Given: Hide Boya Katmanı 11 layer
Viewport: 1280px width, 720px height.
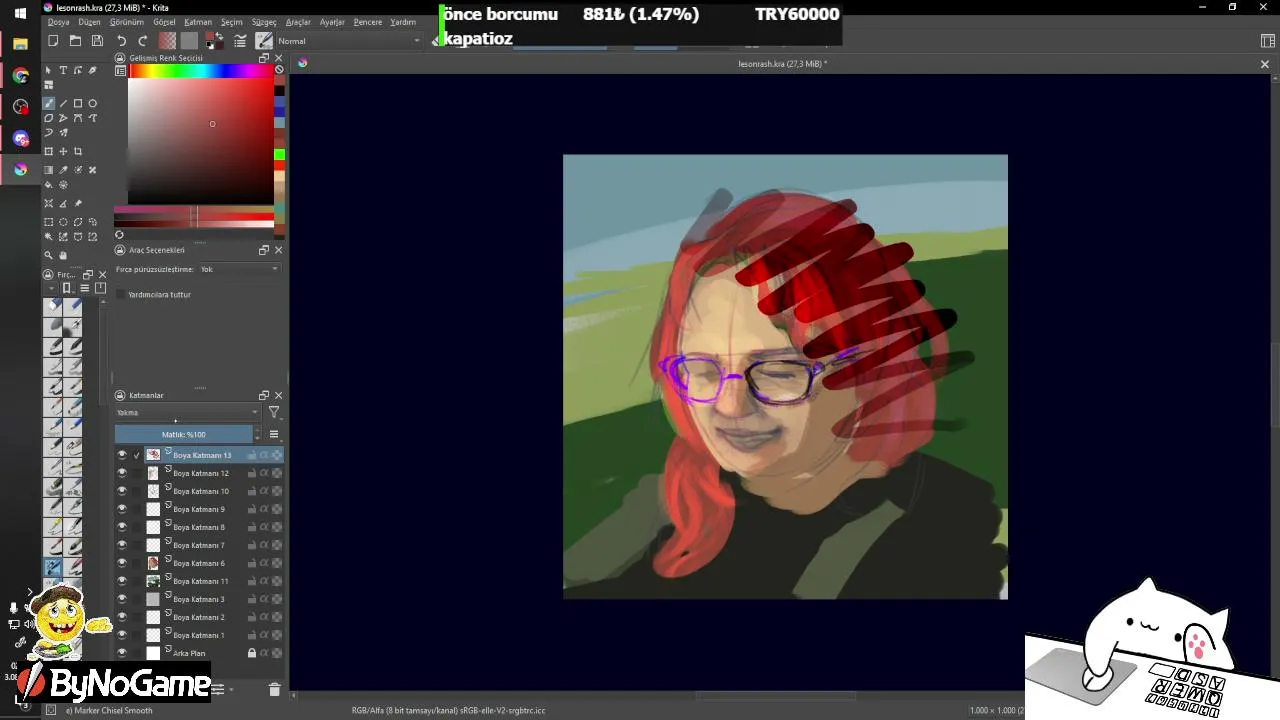Looking at the screenshot, I should click(122, 581).
